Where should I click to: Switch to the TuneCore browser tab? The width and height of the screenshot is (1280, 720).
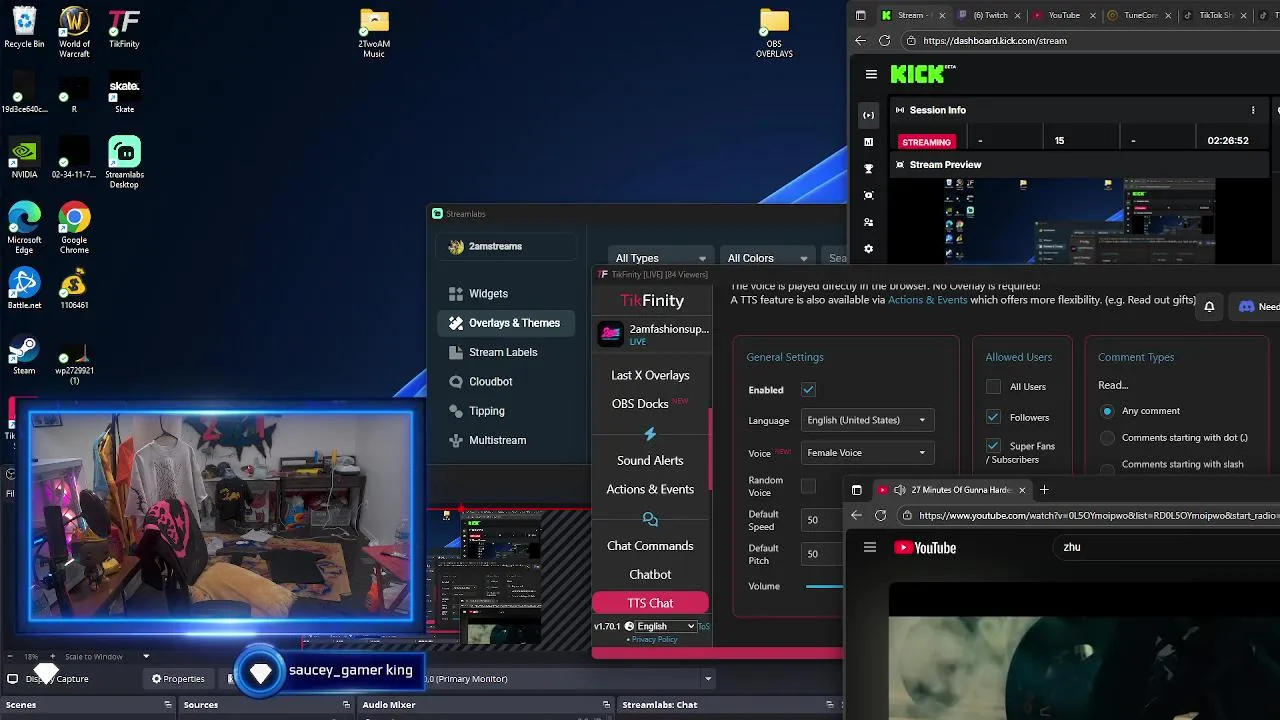coord(1137,15)
